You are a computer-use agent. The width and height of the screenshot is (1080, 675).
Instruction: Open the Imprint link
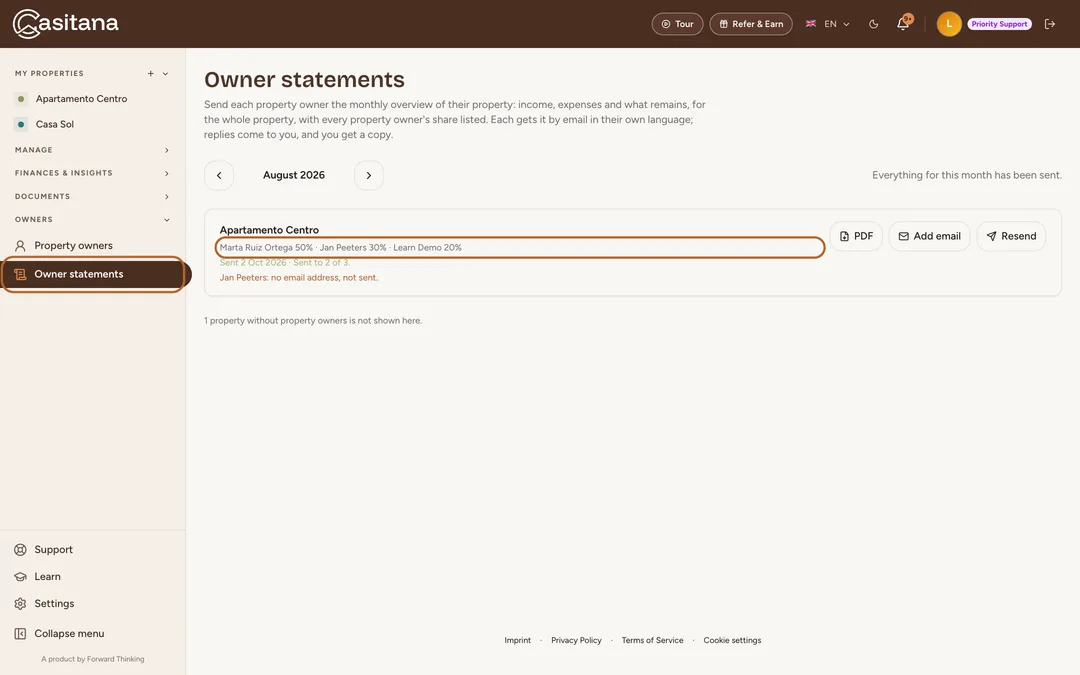point(517,640)
